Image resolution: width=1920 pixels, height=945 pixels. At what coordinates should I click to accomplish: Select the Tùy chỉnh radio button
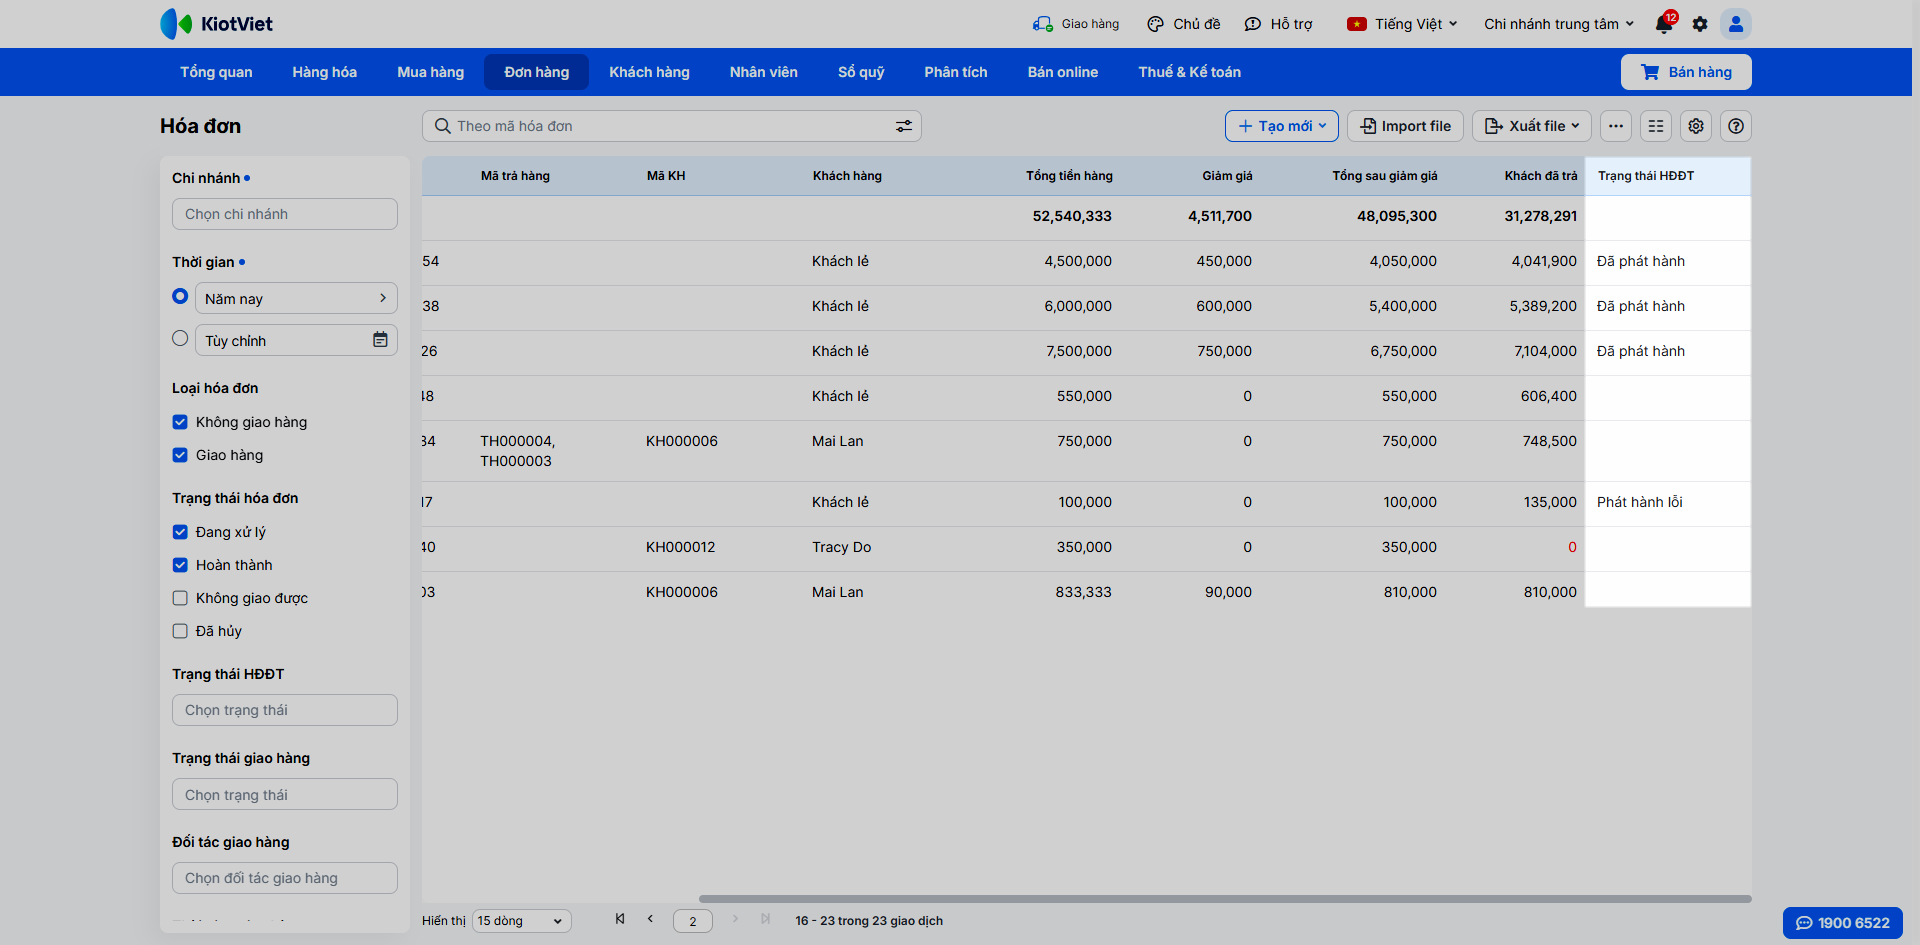pos(180,339)
